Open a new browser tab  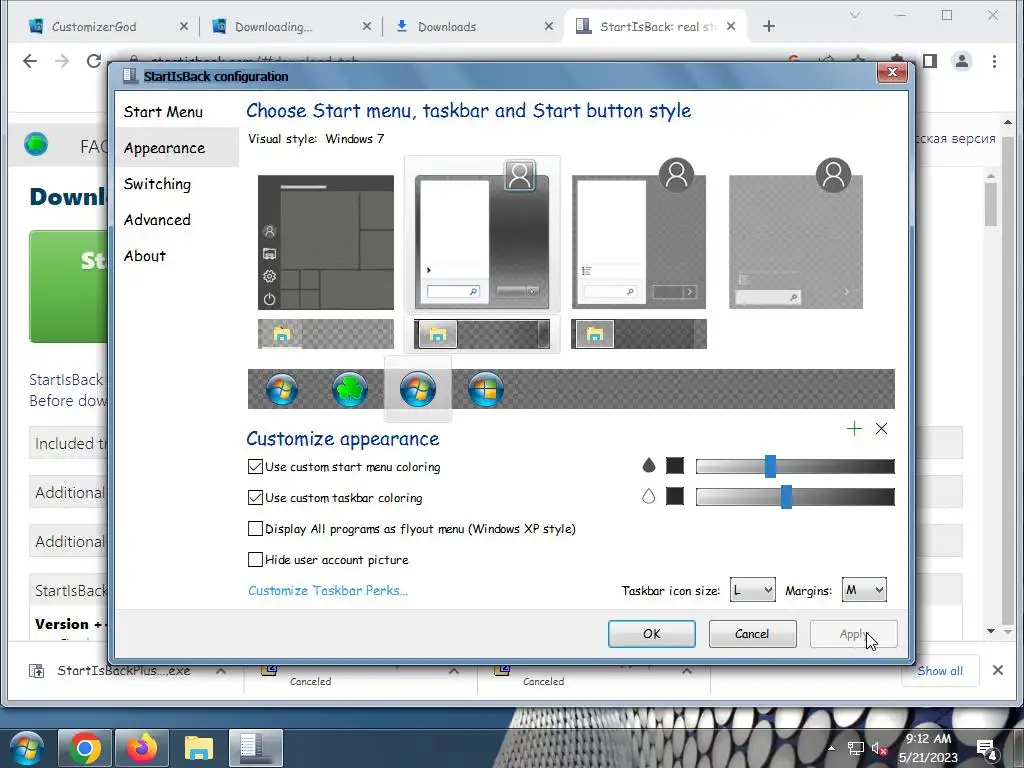pos(769,26)
